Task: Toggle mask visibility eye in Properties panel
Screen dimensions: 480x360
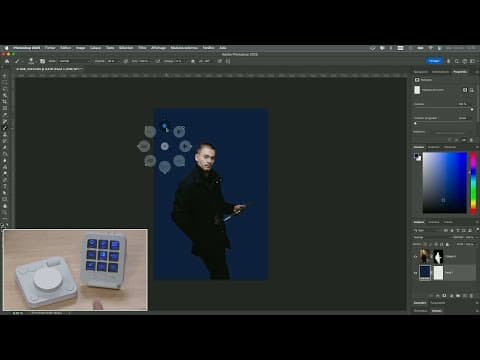Action: [464, 140]
